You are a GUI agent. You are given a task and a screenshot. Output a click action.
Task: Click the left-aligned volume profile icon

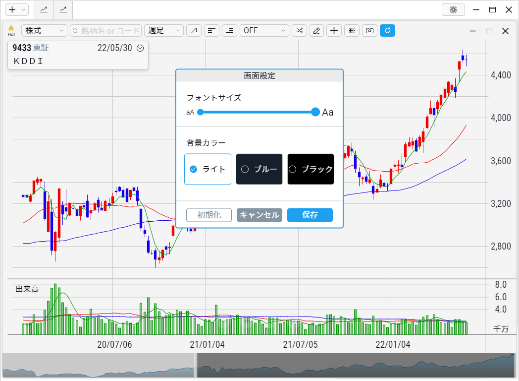point(212,31)
